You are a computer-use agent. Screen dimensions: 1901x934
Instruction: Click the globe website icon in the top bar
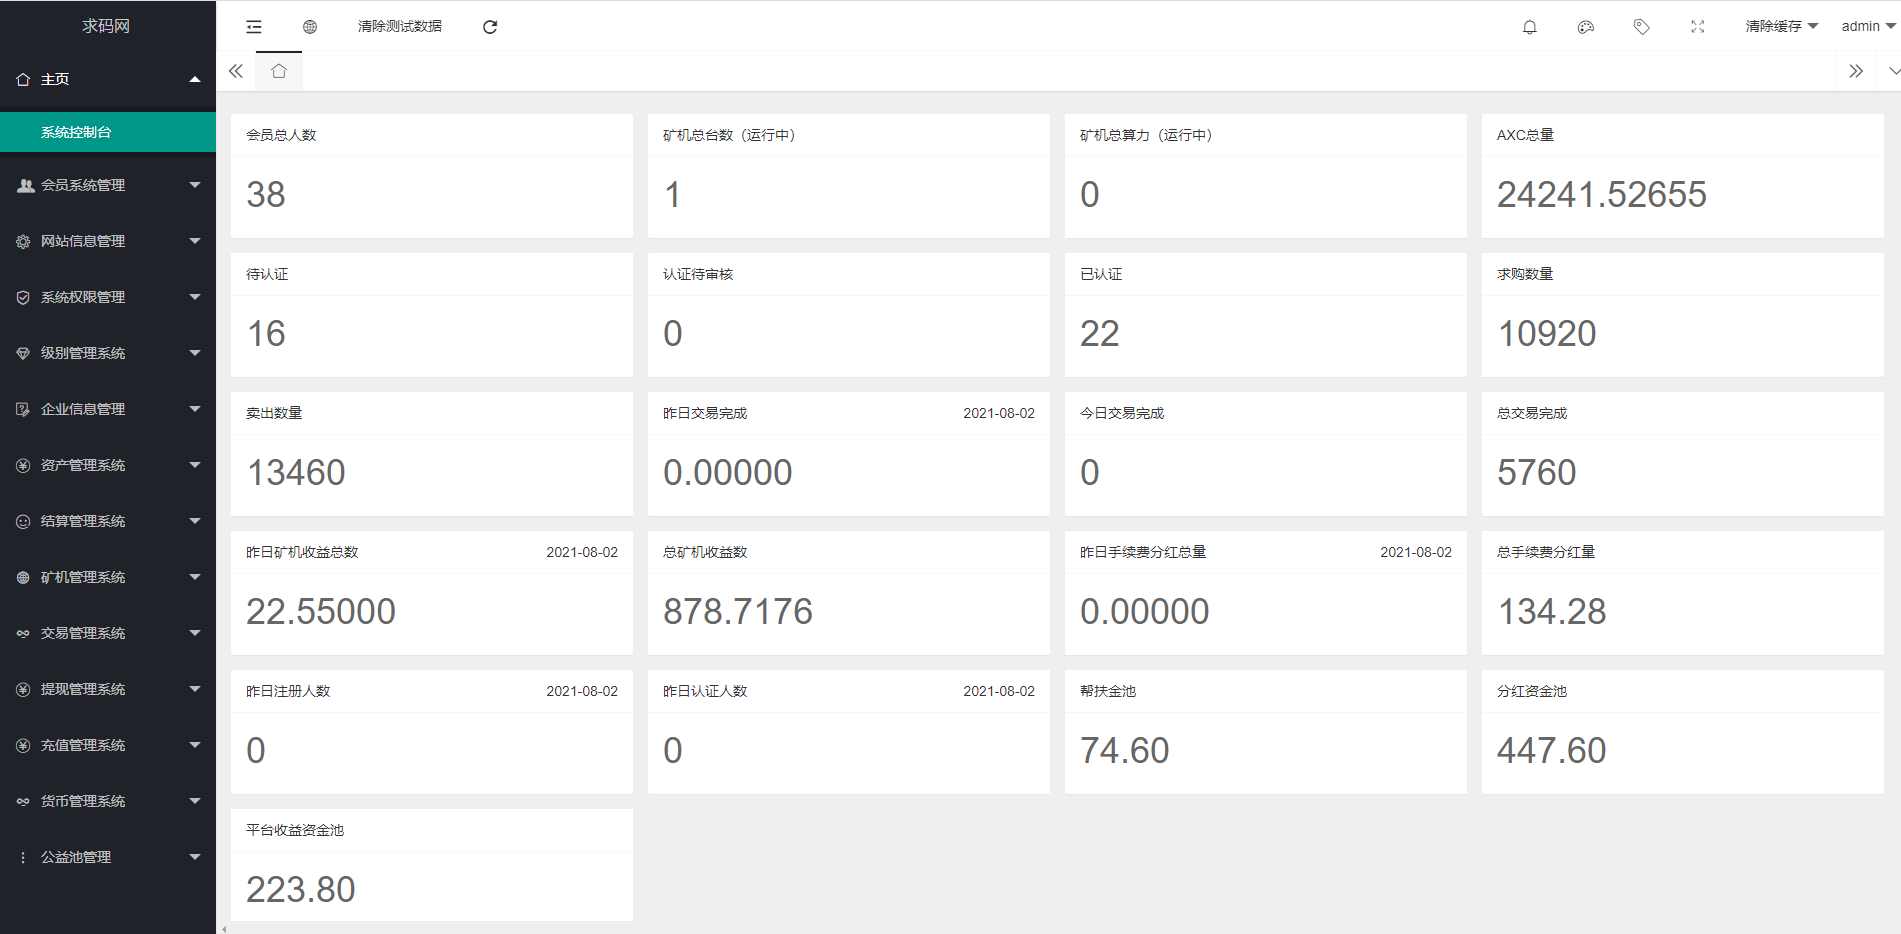pos(310,27)
